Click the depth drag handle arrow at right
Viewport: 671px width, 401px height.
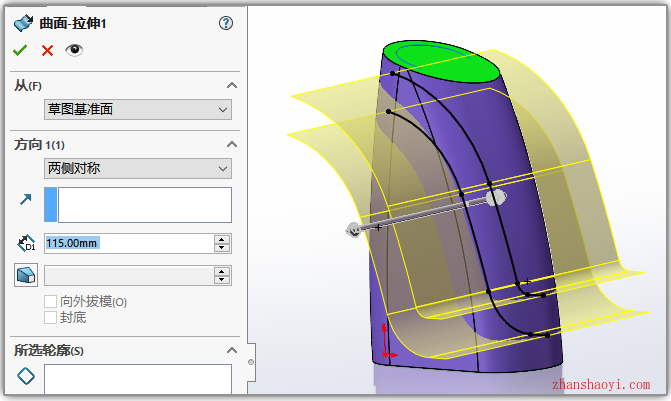click(496, 198)
